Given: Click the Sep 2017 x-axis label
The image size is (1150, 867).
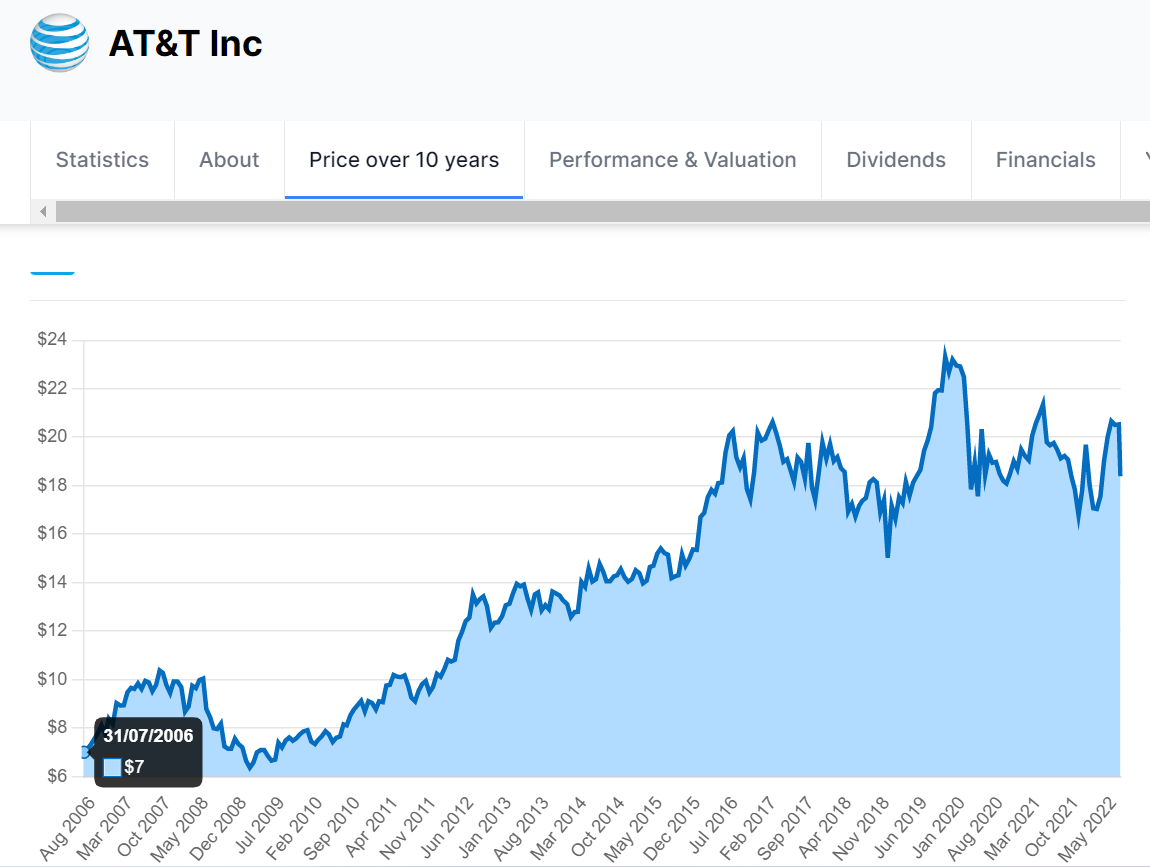Looking at the screenshot, I should [785, 829].
